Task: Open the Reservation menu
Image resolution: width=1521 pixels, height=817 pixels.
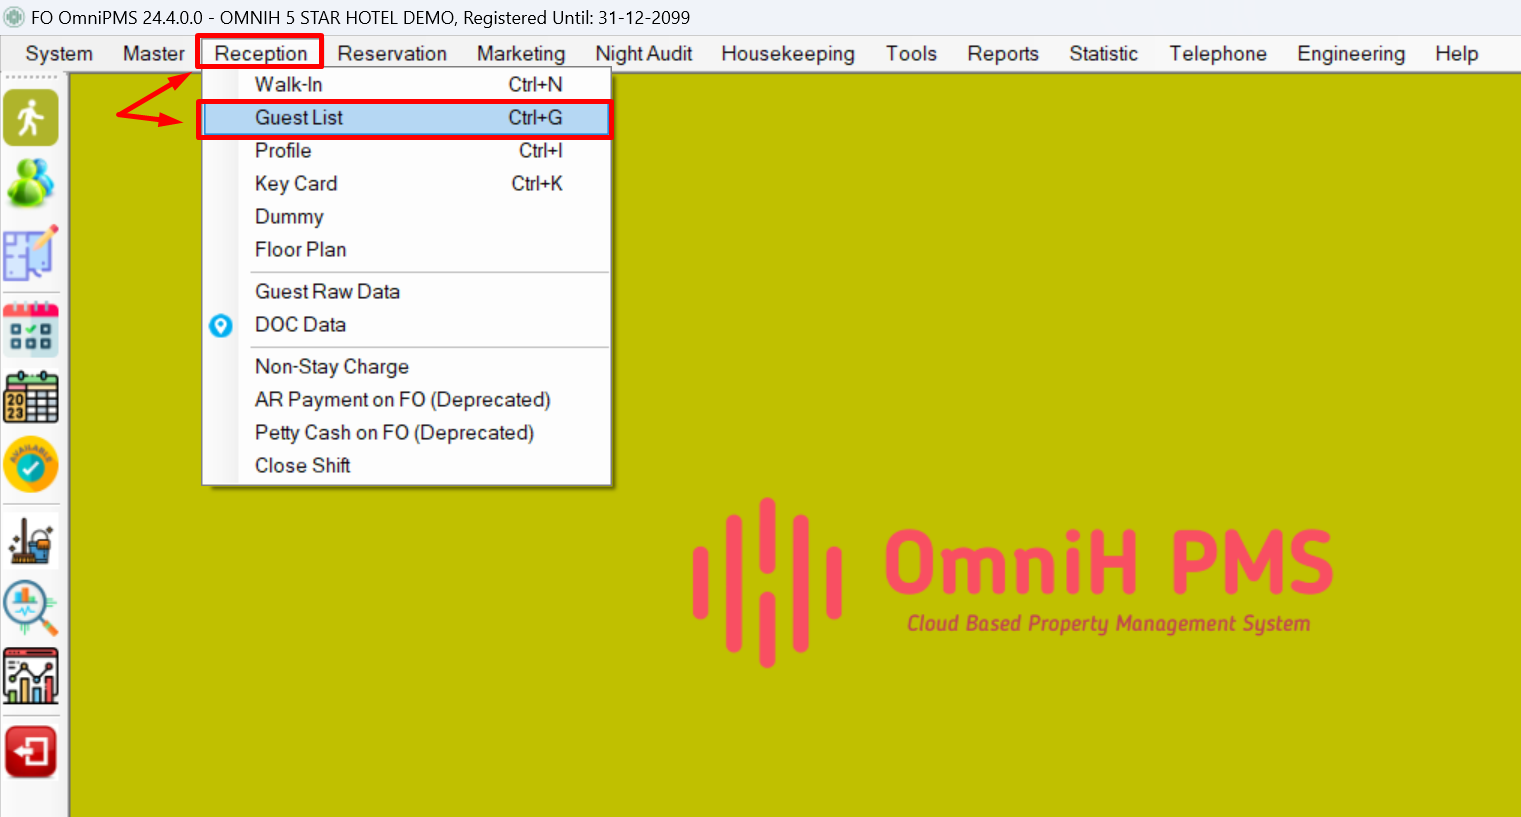Action: tap(392, 54)
